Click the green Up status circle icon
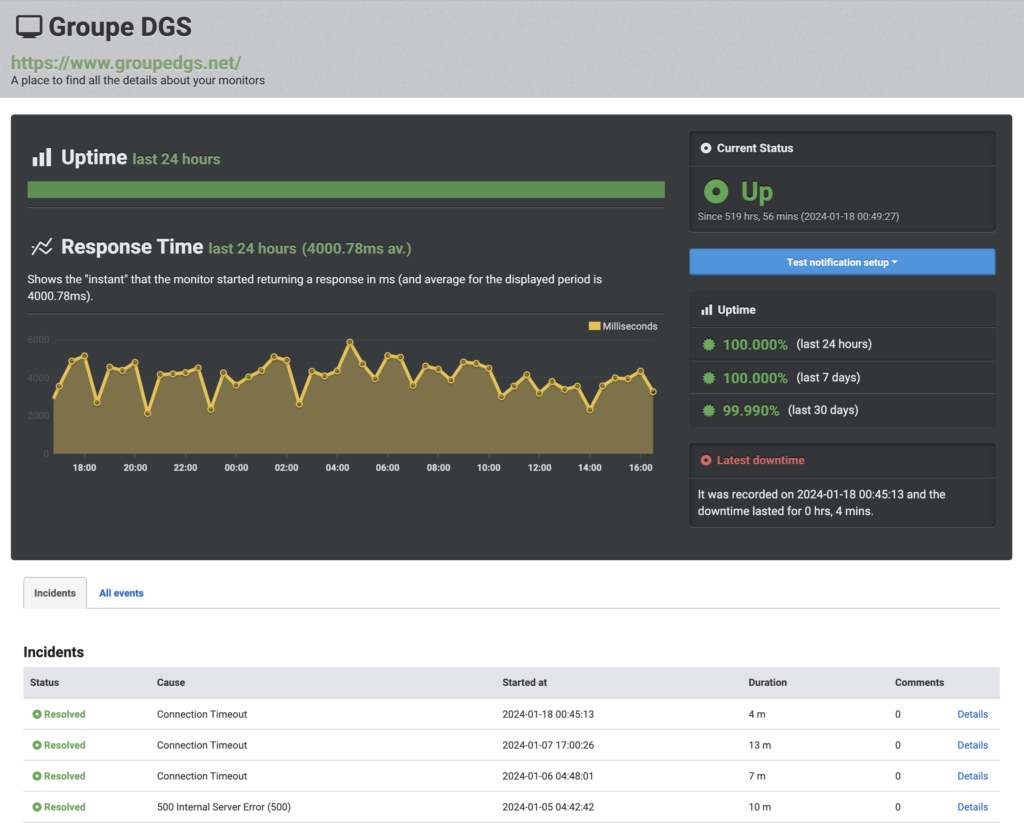The image size is (1024, 823). (715, 191)
